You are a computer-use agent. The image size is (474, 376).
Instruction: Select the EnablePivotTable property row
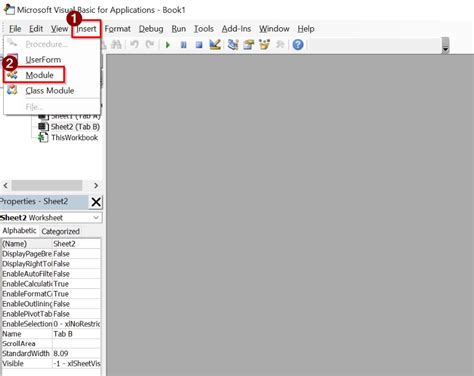click(51, 314)
